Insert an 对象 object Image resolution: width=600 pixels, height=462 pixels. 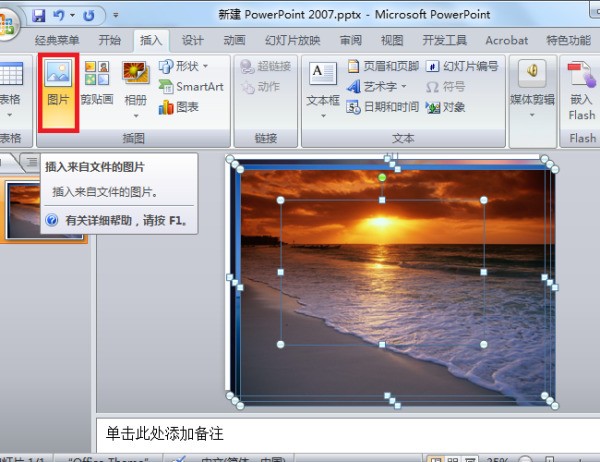click(x=446, y=107)
